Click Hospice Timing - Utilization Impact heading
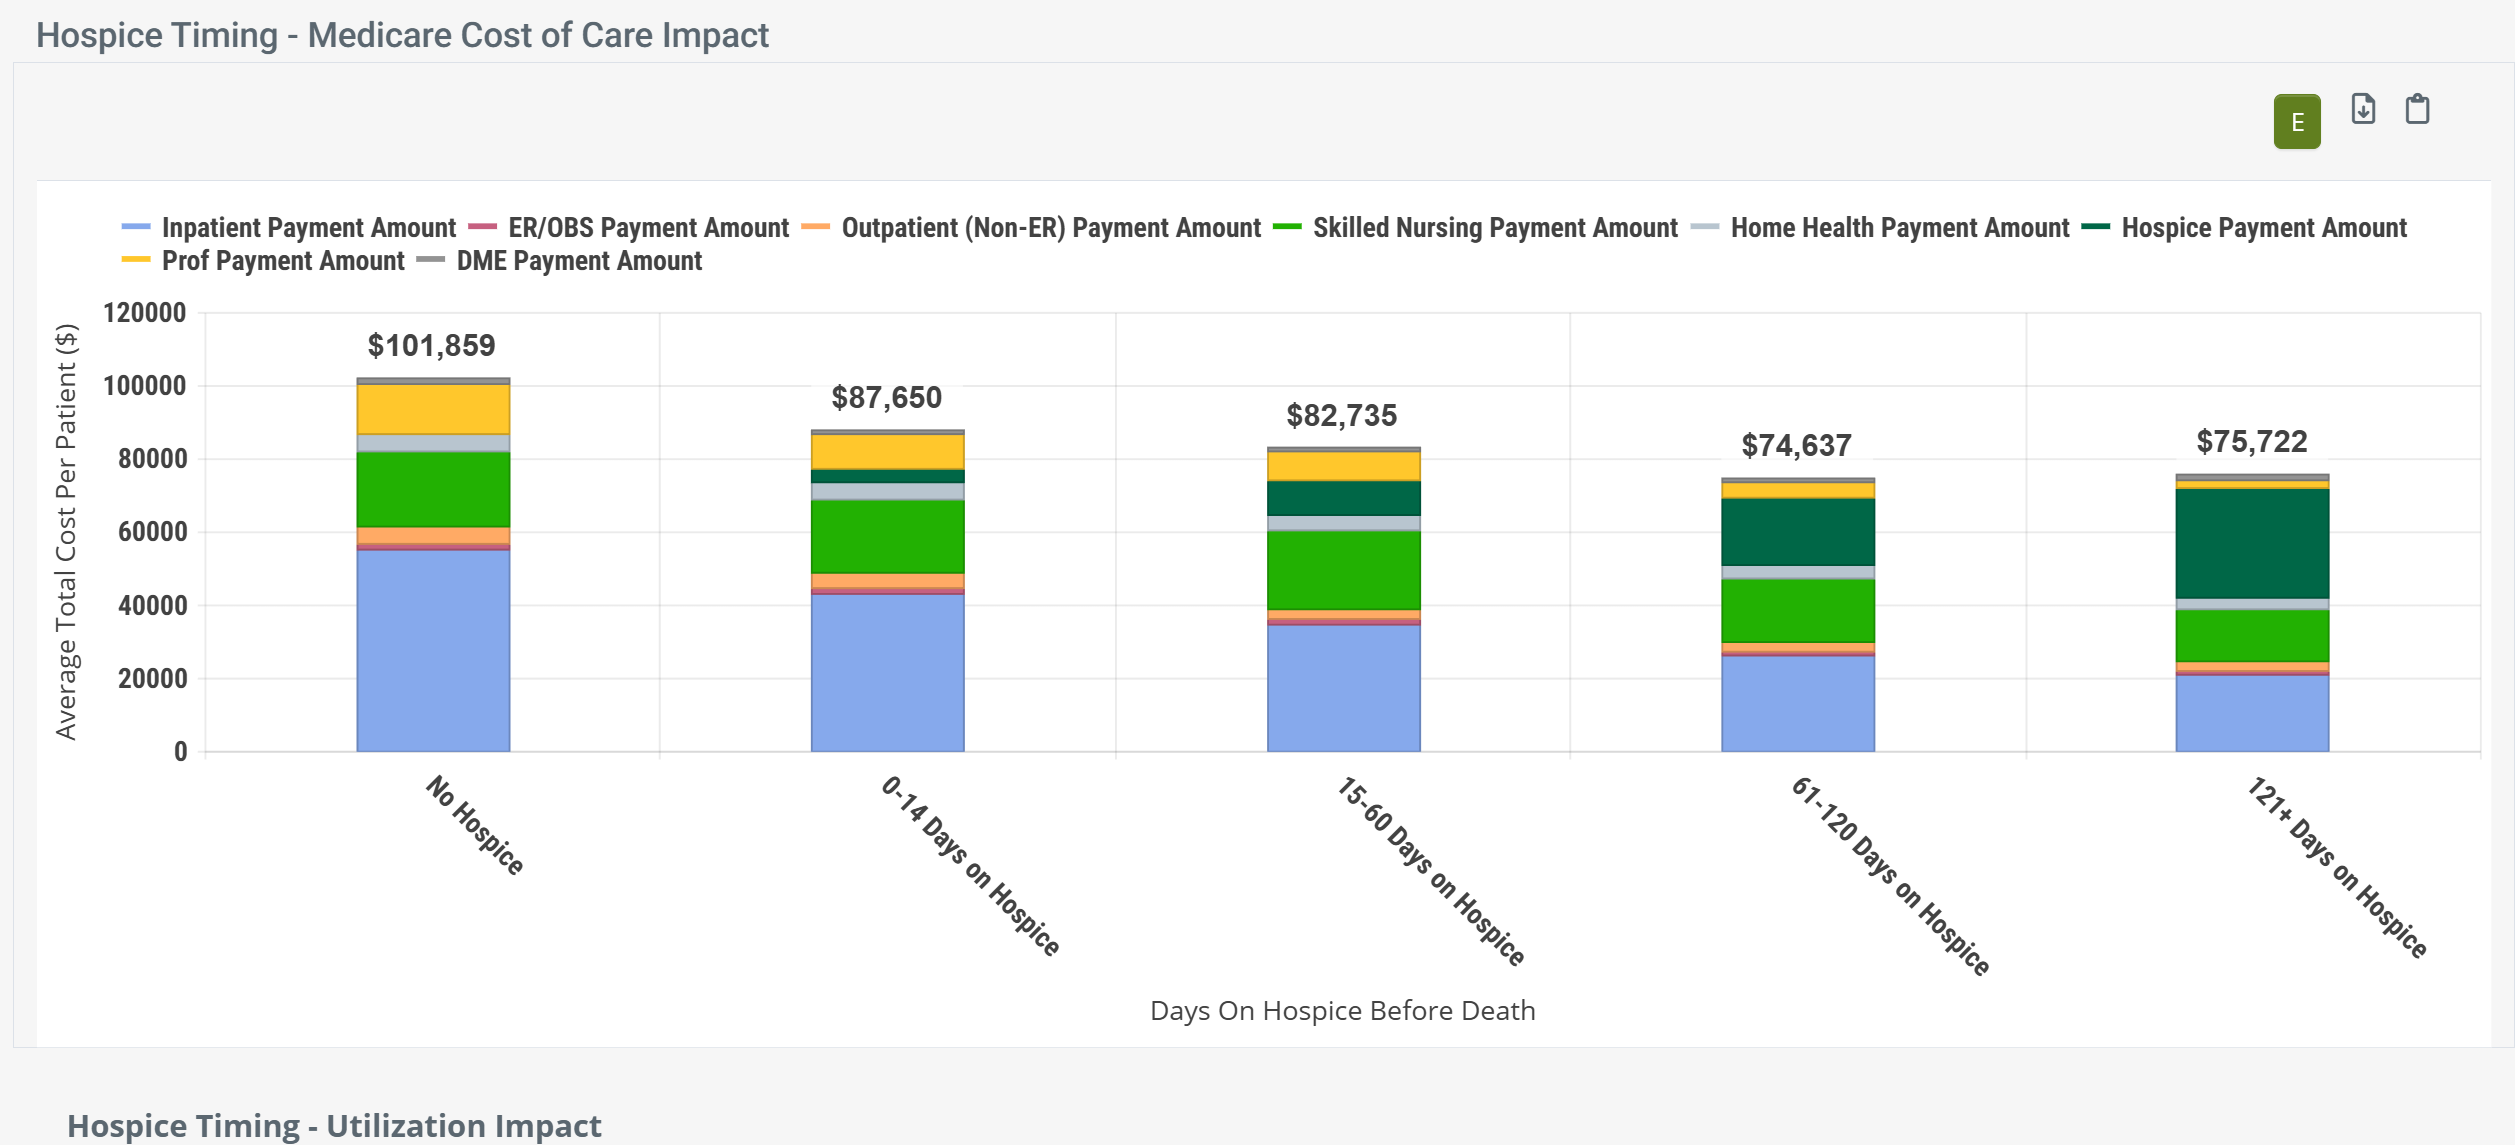This screenshot has height=1145, width=2515. 334,1125
